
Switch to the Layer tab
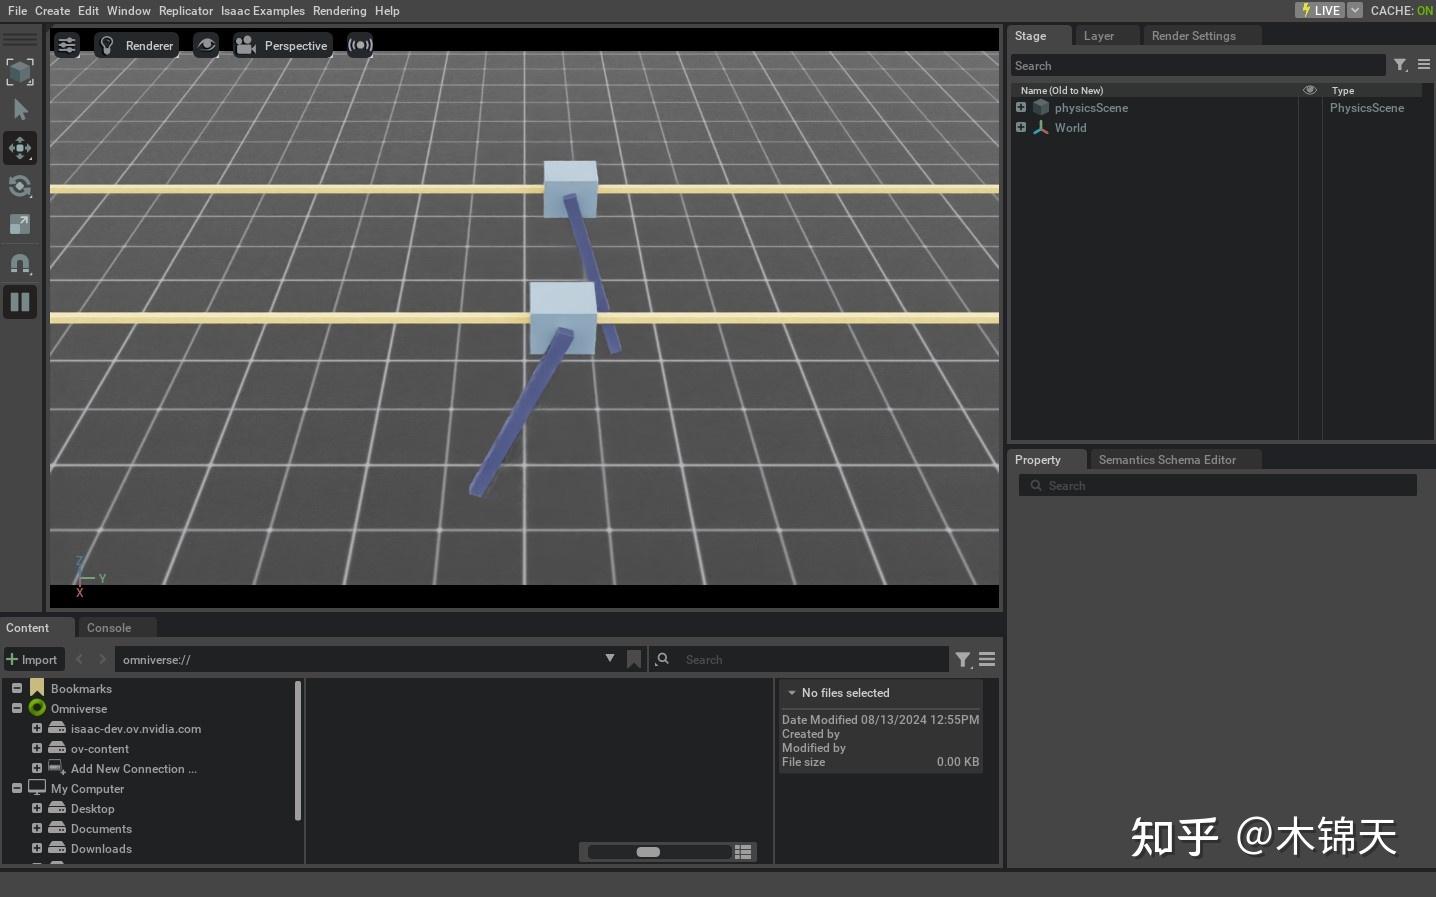tap(1098, 35)
